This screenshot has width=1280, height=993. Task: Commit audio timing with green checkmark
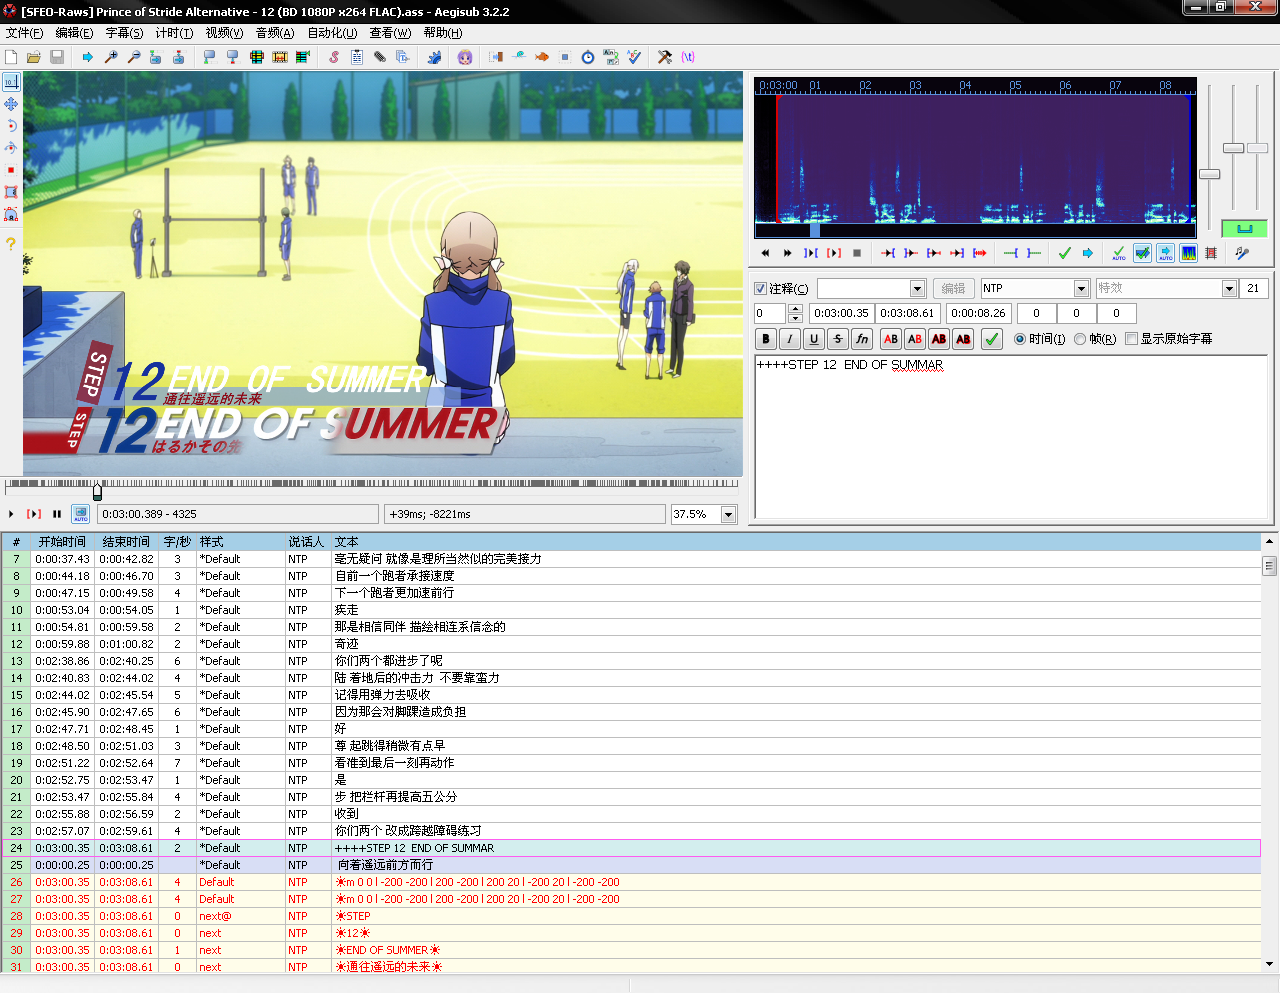(1065, 253)
